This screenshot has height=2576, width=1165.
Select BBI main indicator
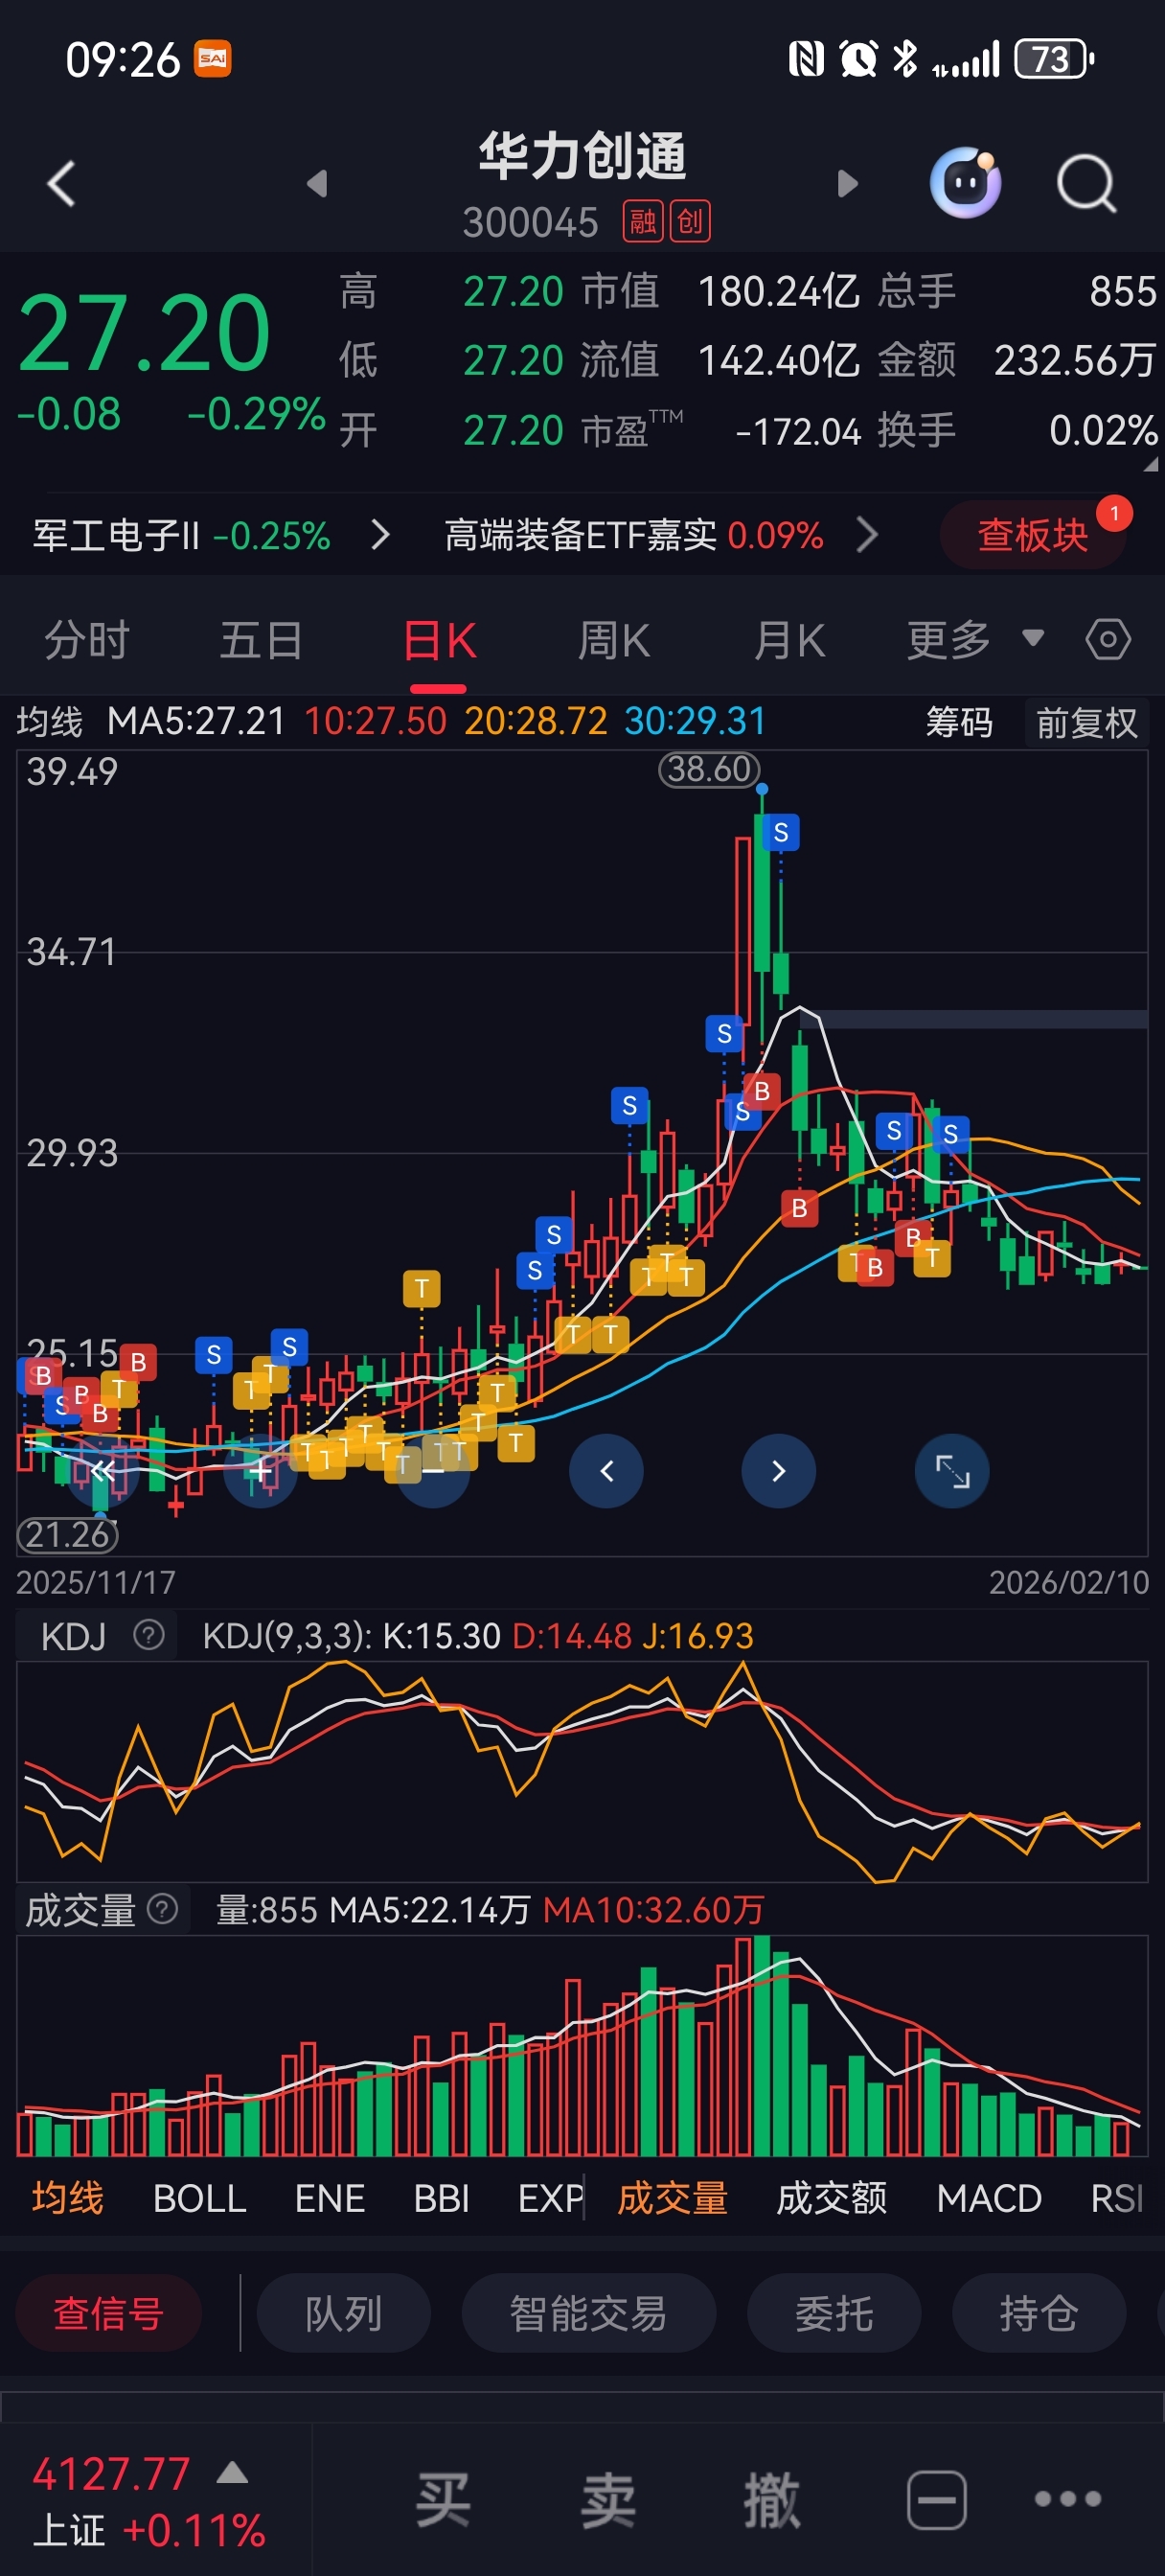[441, 2198]
